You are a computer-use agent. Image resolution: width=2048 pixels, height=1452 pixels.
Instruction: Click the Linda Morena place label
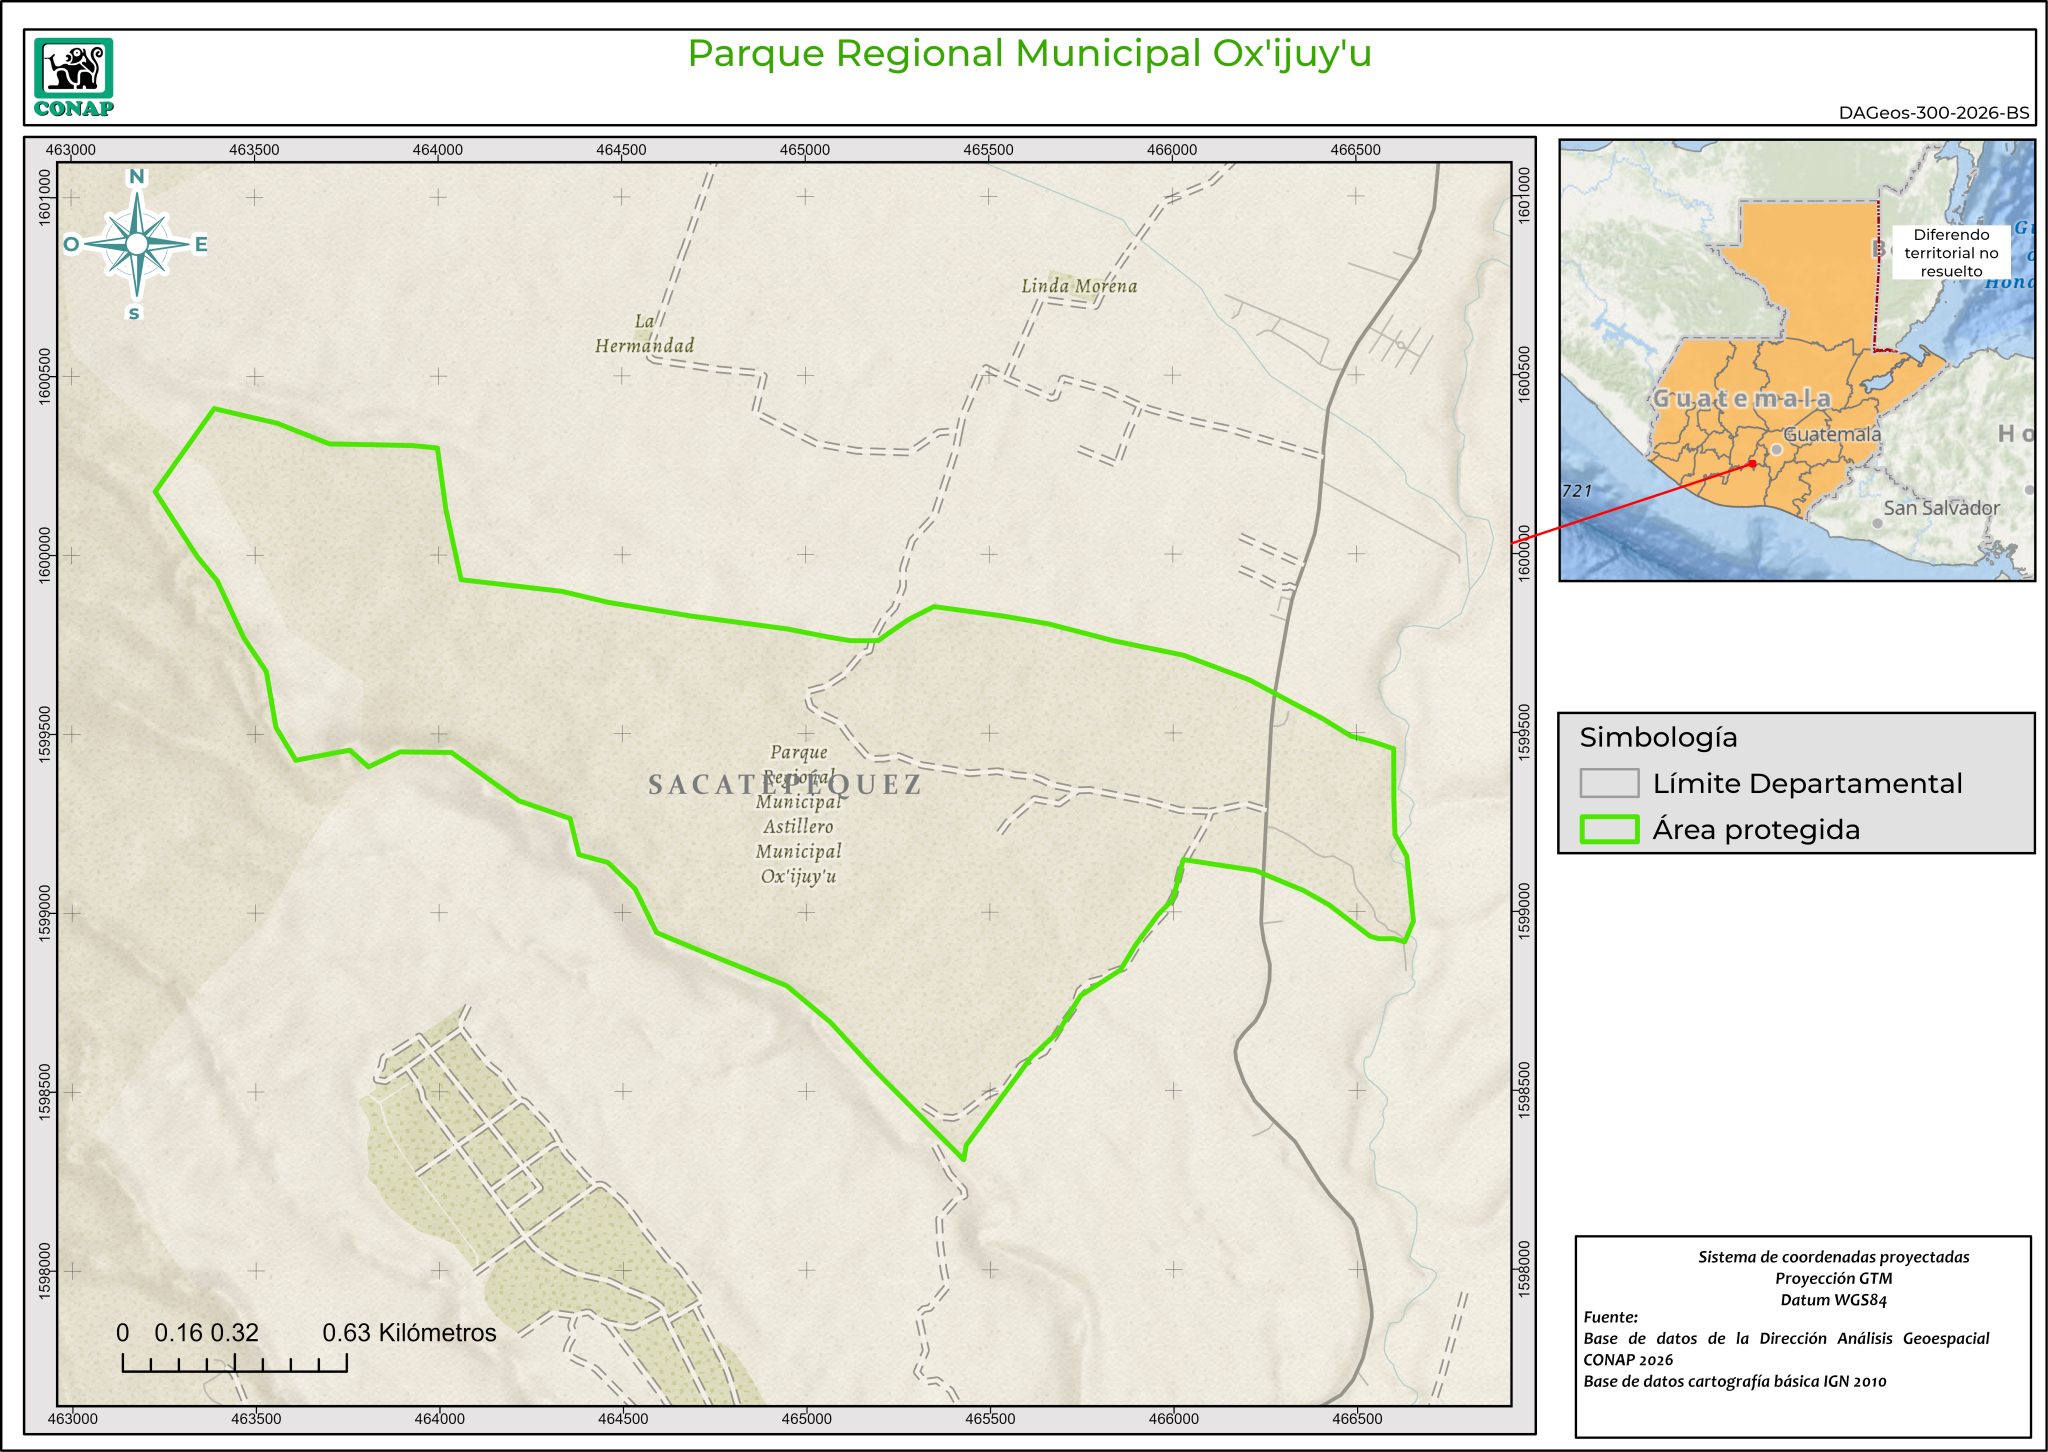tap(1079, 286)
